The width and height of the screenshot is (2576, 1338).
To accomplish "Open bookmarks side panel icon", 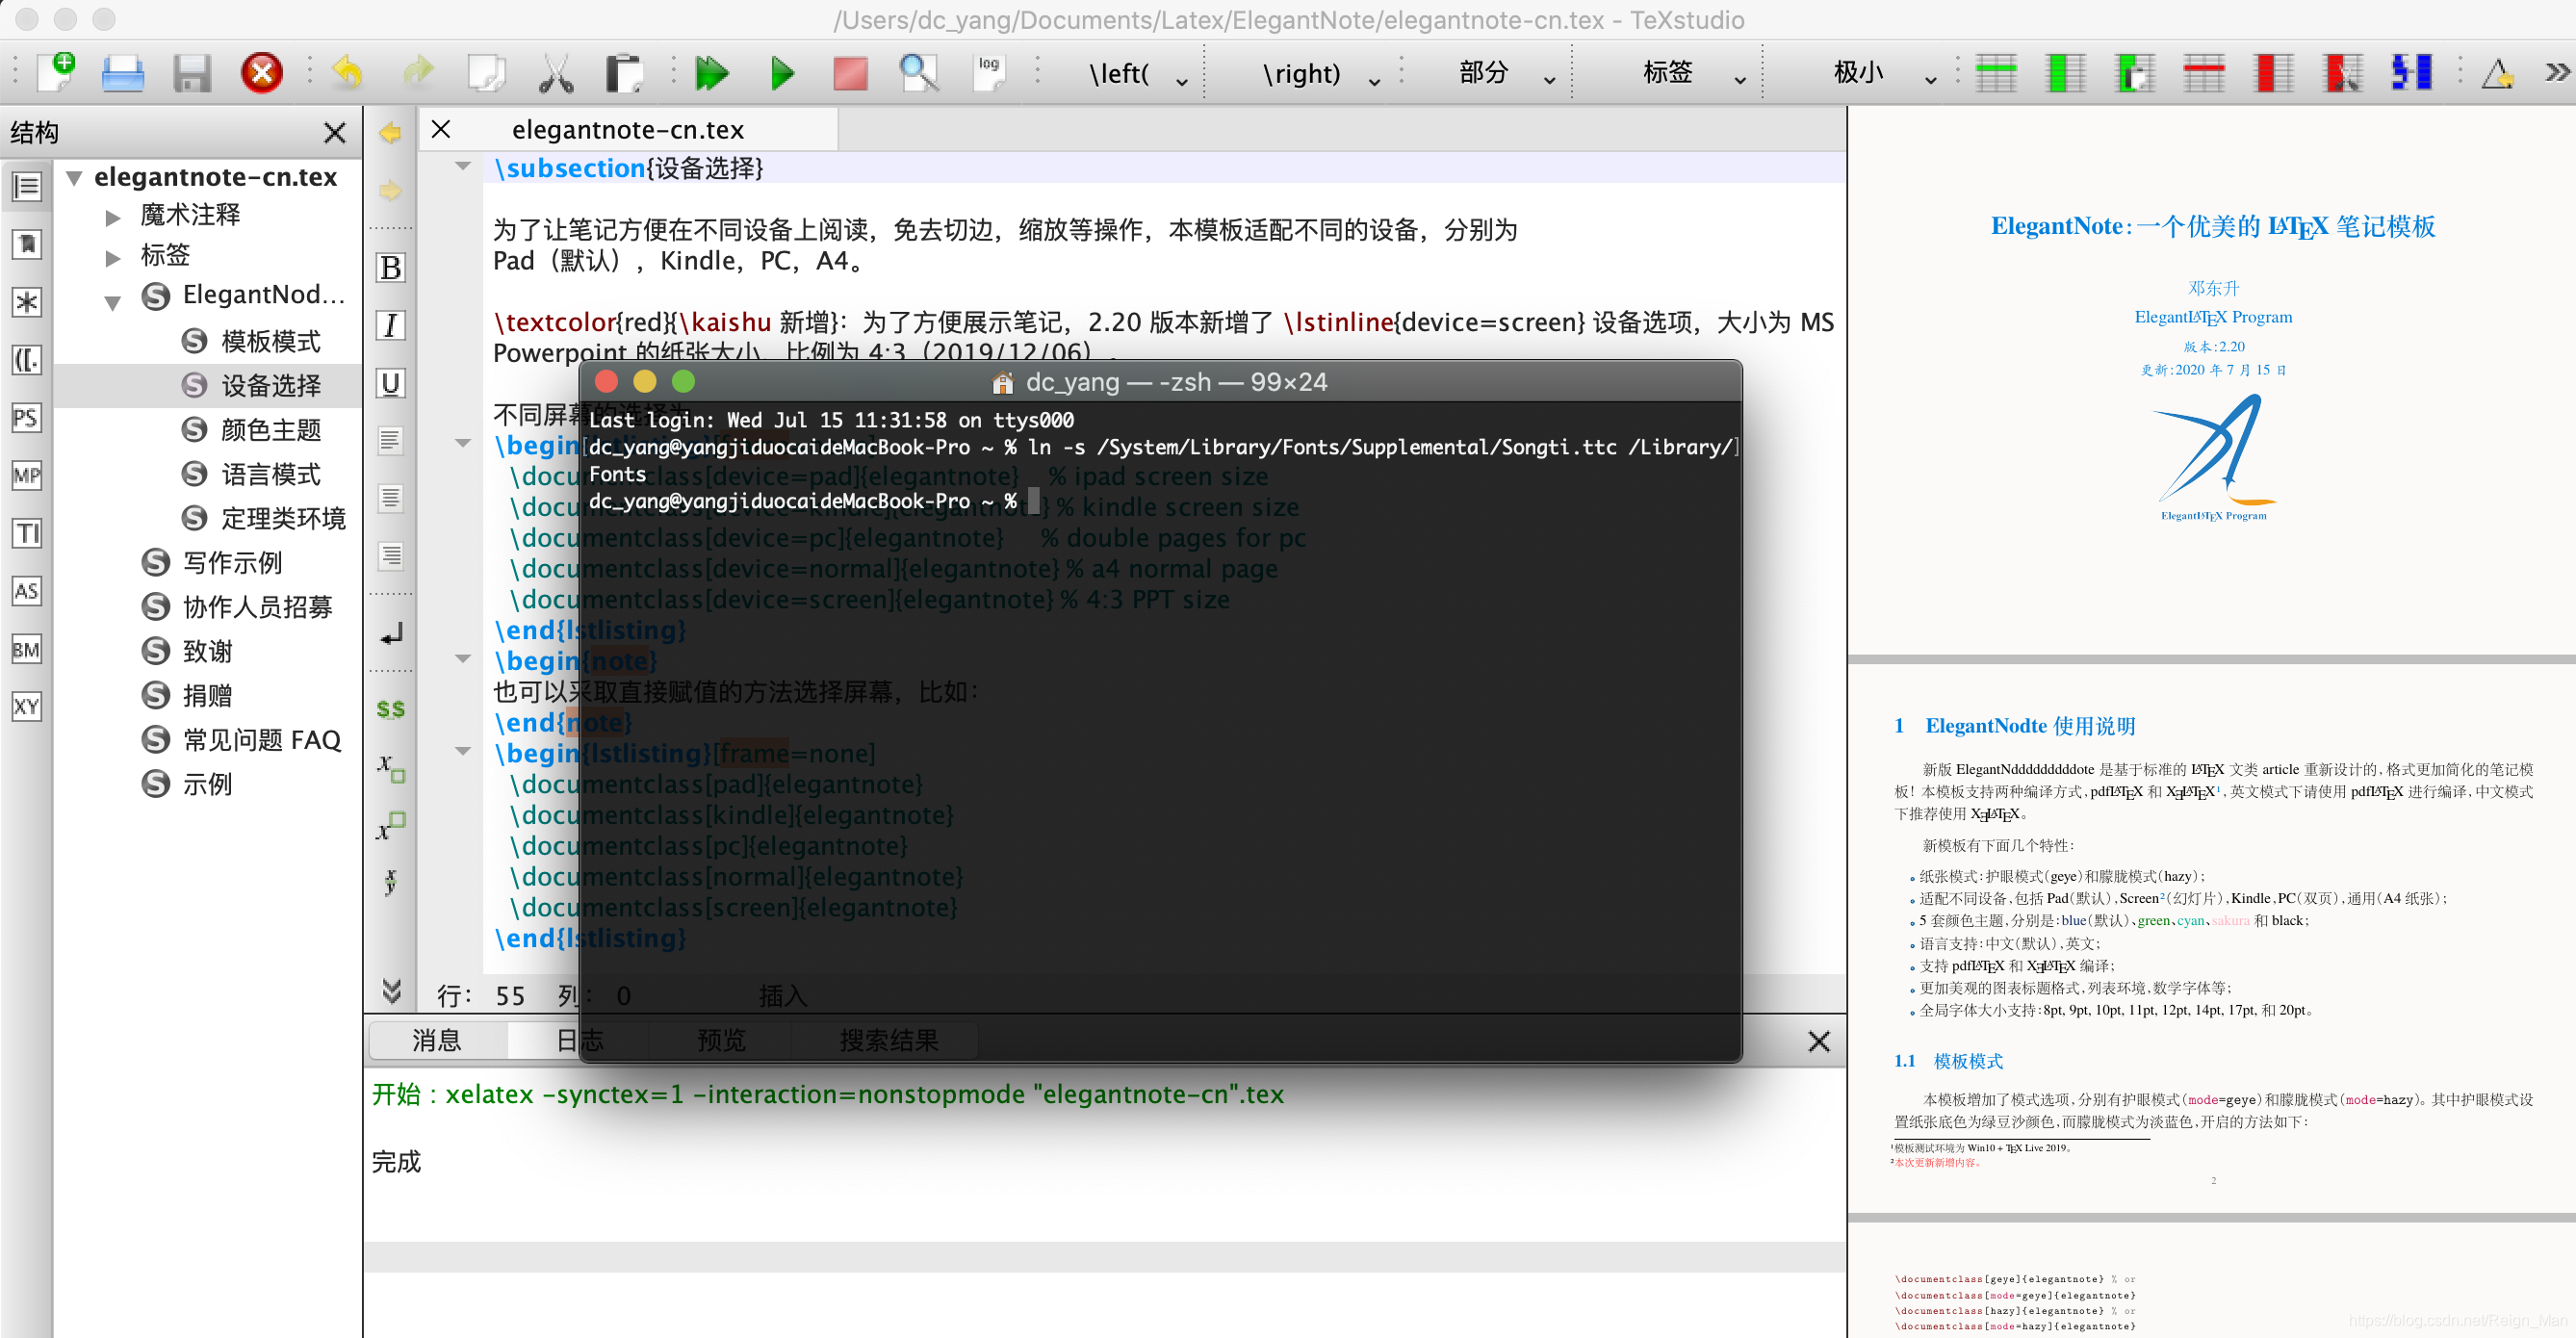I will [27, 244].
